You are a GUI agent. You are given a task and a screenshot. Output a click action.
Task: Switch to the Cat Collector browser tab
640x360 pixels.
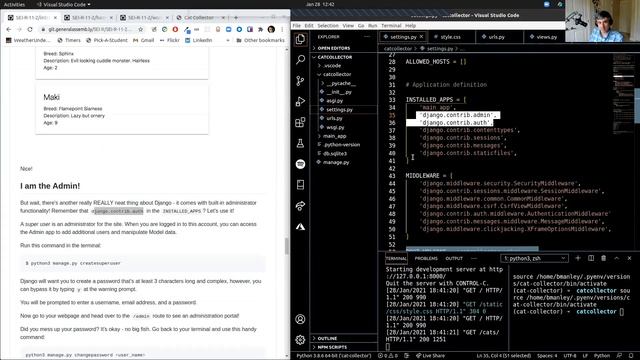click(202, 18)
